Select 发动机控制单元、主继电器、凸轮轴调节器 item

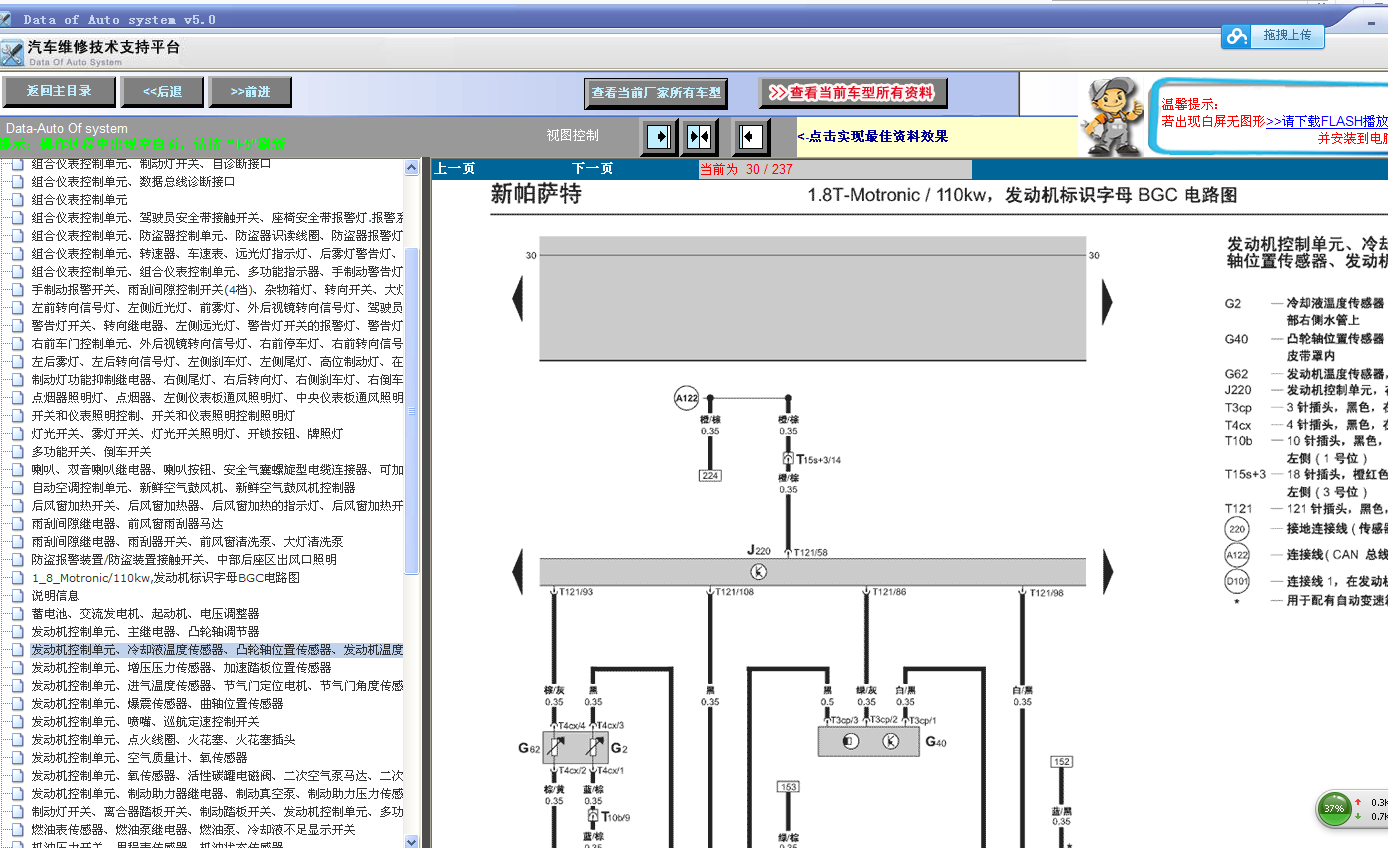[145, 632]
